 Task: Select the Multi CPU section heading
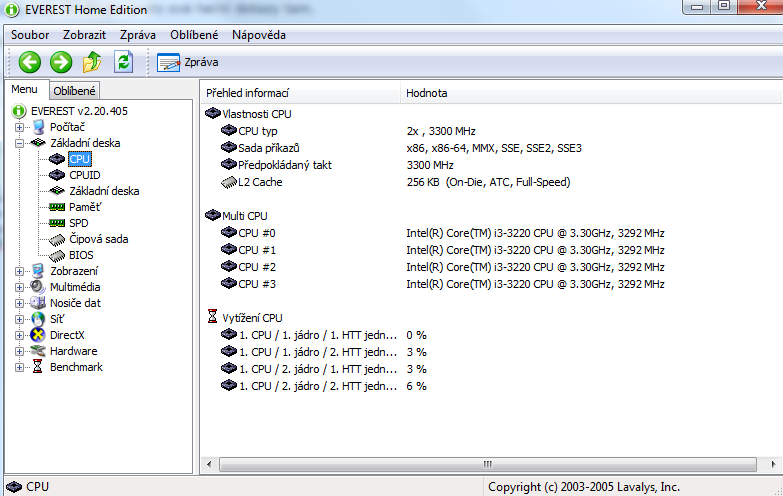(x=245, y=216)
